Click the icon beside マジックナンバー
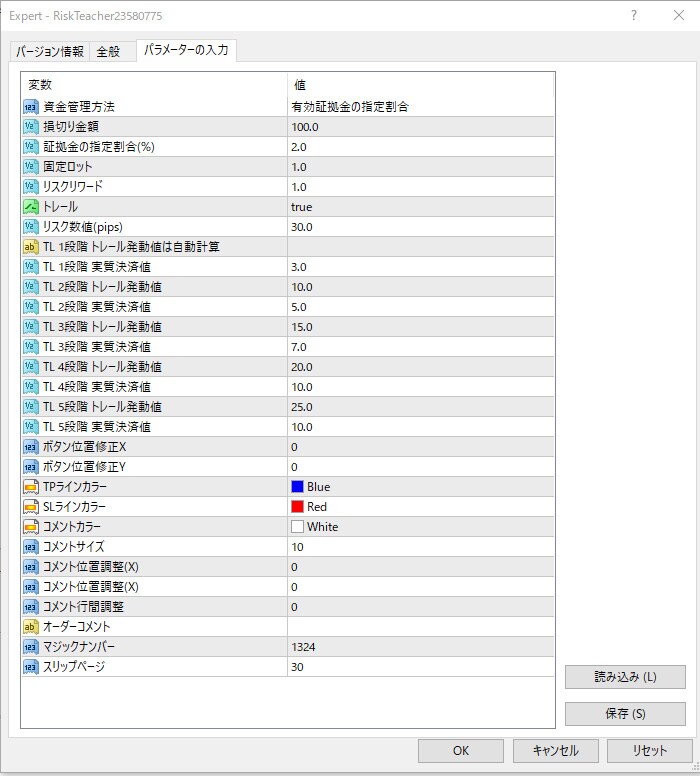 point(31,647)
